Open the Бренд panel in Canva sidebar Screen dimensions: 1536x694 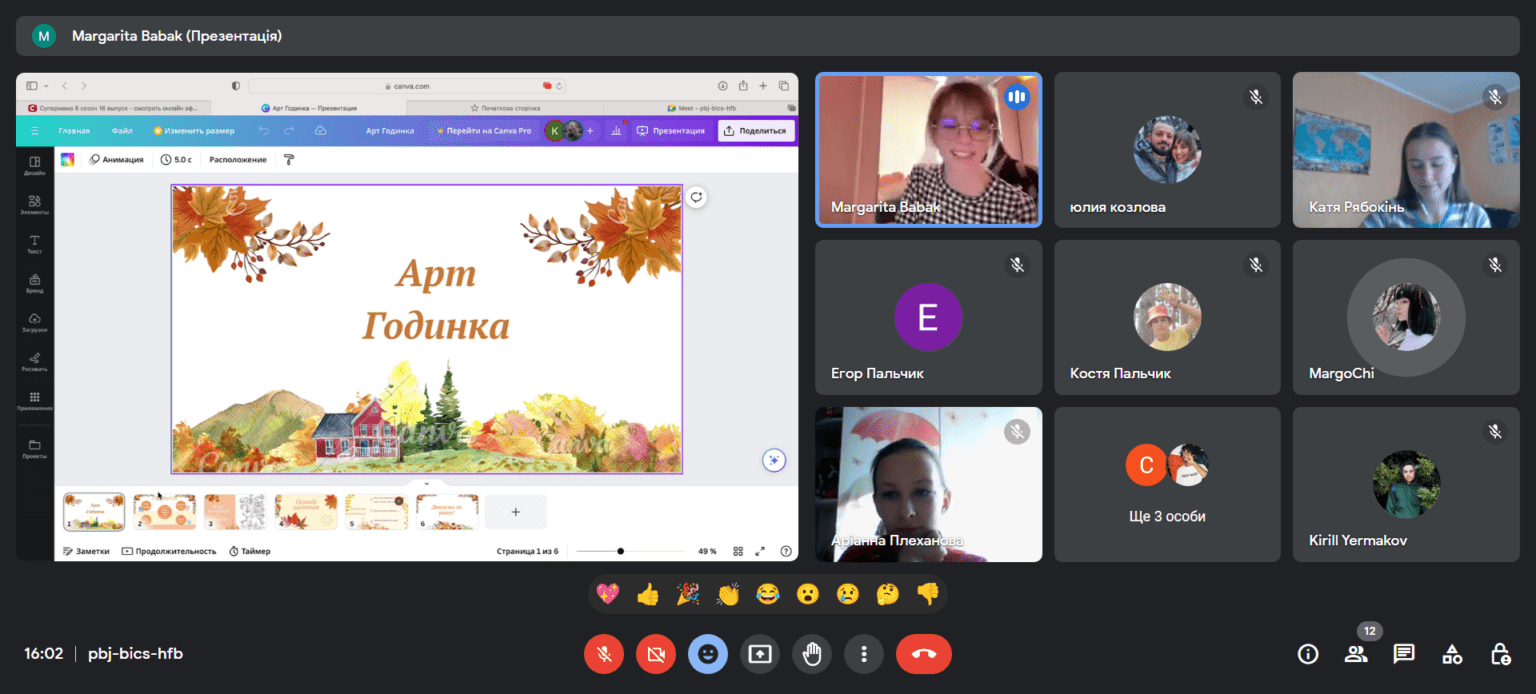34,283
